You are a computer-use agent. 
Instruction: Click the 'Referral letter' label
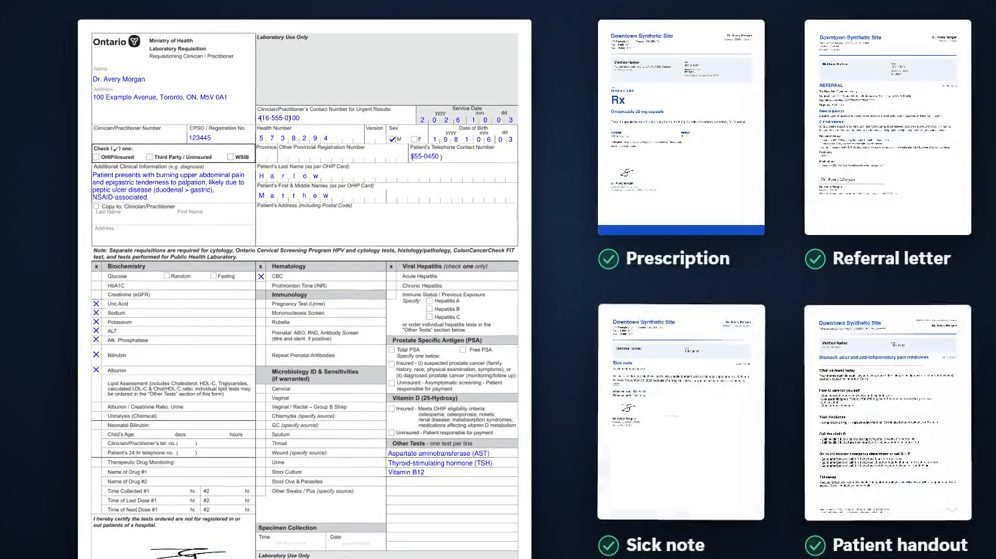coord(891,259)
